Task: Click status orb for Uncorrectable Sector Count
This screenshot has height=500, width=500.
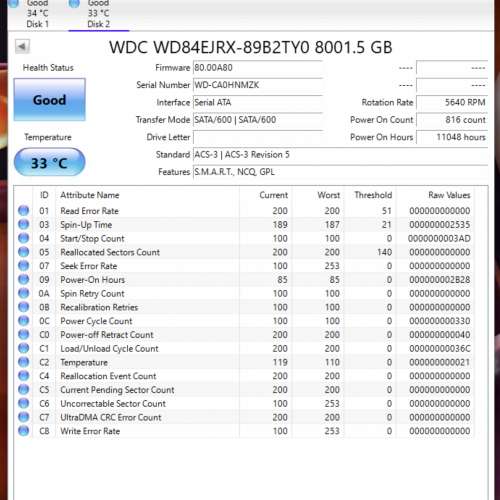Action: [x=23, y=403]
